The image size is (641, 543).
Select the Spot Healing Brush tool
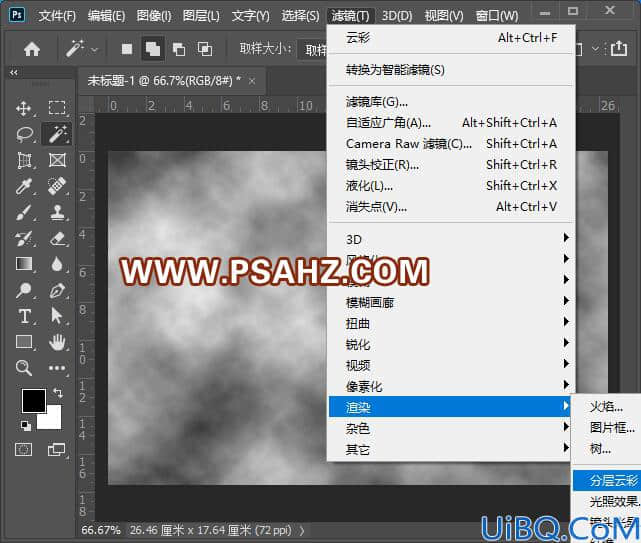point(57,186)
